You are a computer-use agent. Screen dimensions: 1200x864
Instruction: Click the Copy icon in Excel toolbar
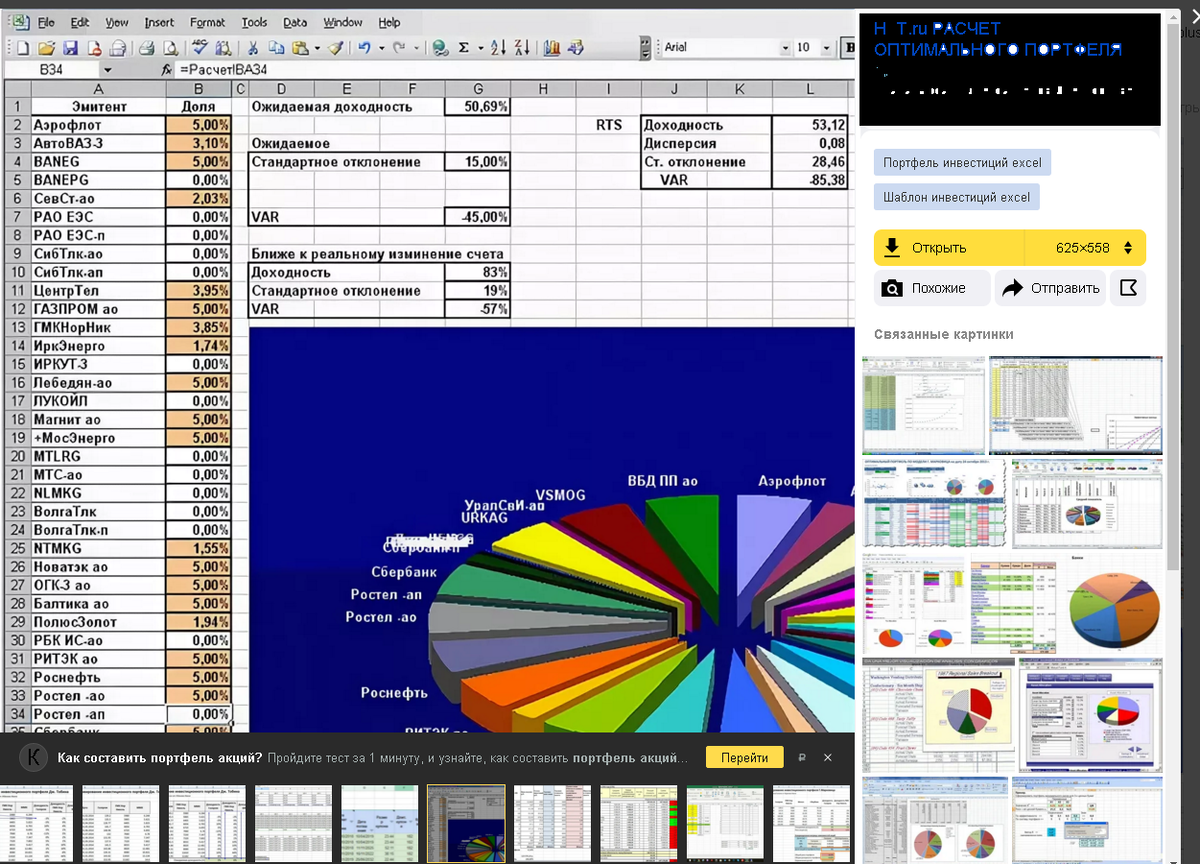click(276, 48)
